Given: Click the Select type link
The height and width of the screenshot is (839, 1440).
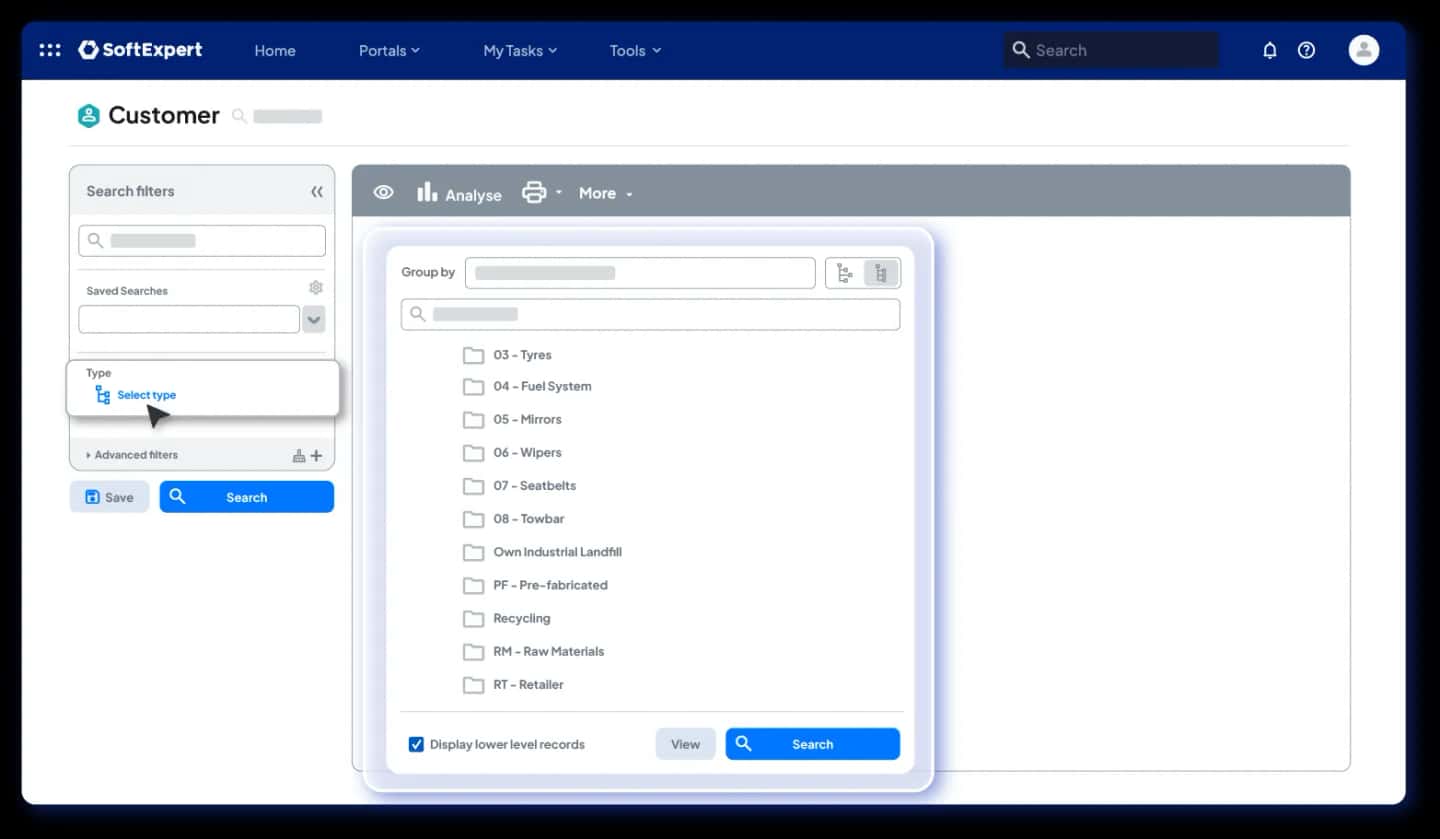Looking at the screenshot, I should pos(146,395).
